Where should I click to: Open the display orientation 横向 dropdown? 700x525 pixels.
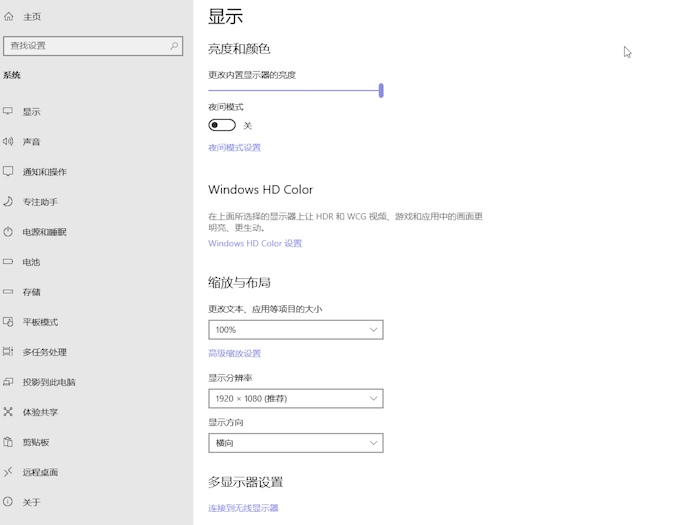[296, 443]
